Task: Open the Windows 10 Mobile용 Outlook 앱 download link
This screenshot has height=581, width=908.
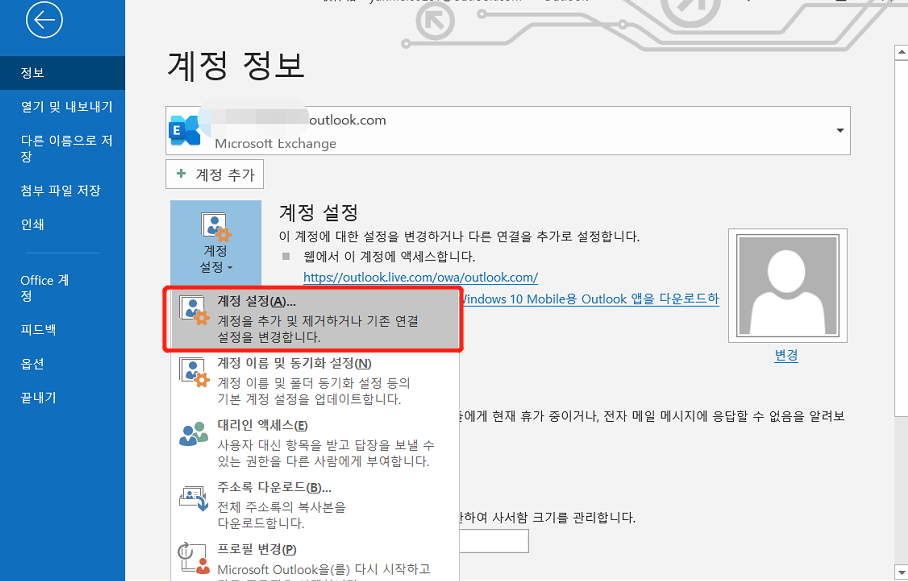Action: click(600, 298)
